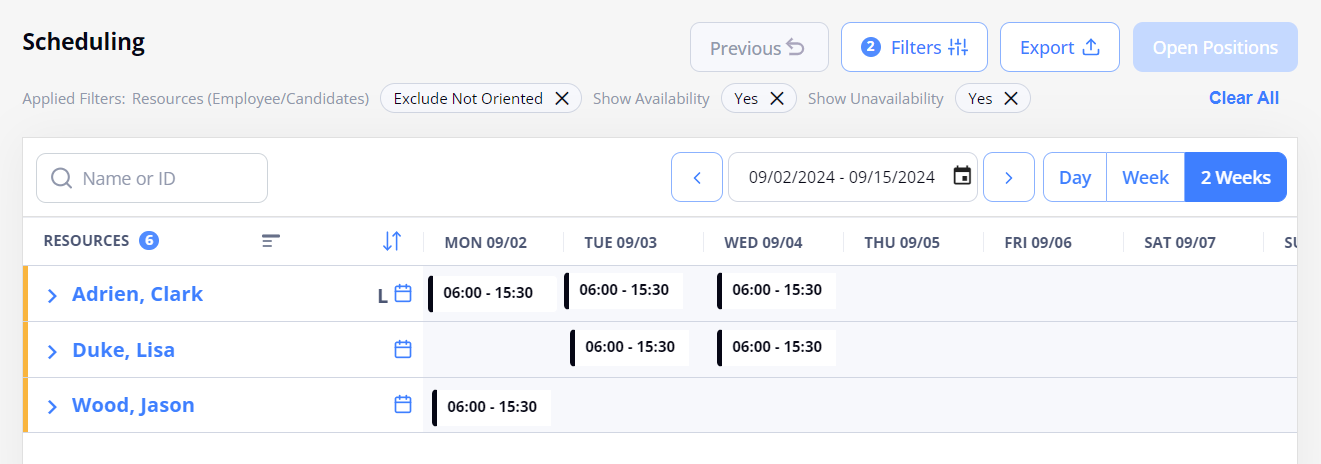Go to previous date range arrow
Image resolution: width=1321 pixels, height=464 pixels.
tap(697, 177)
